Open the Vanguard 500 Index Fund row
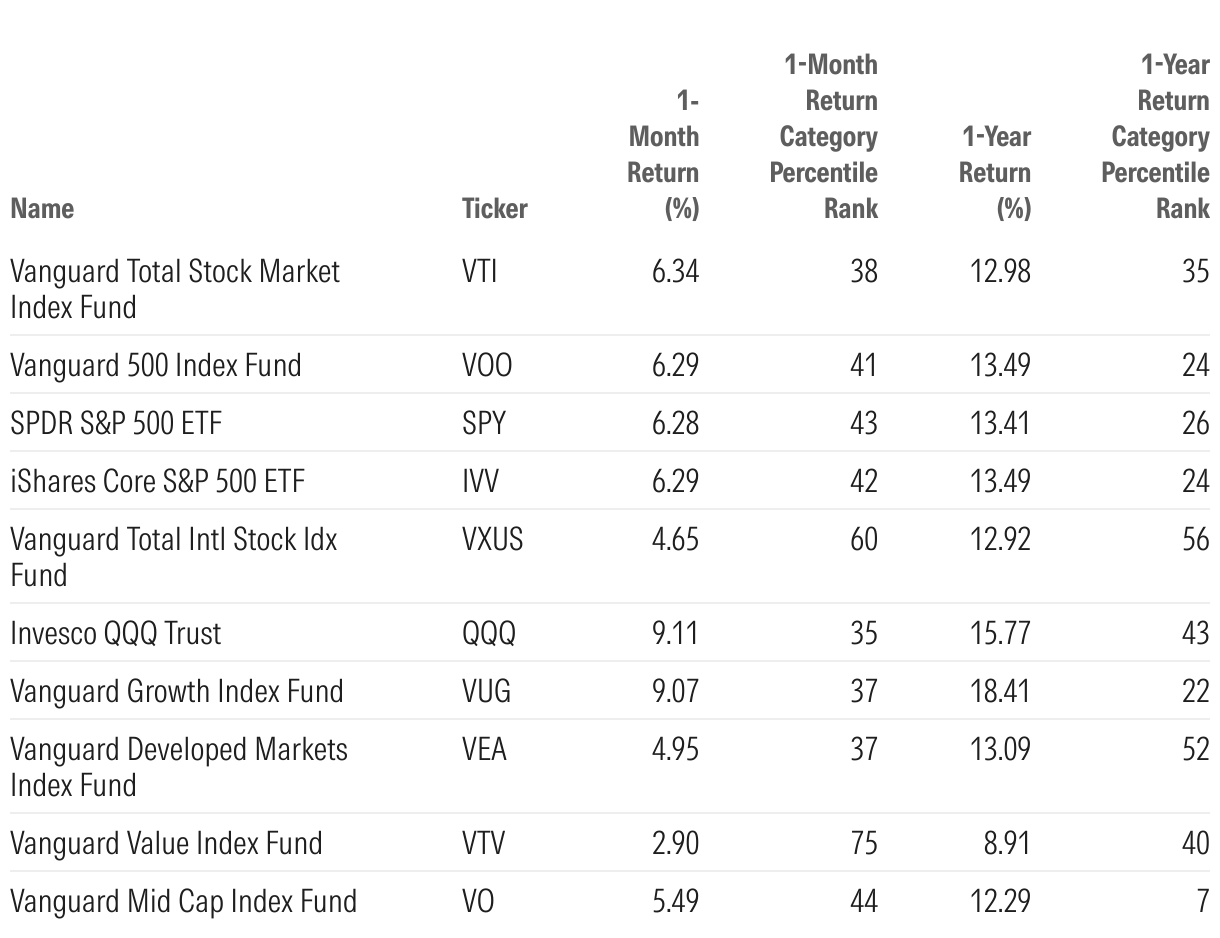The image size is (1220, 938). point(155,364)
